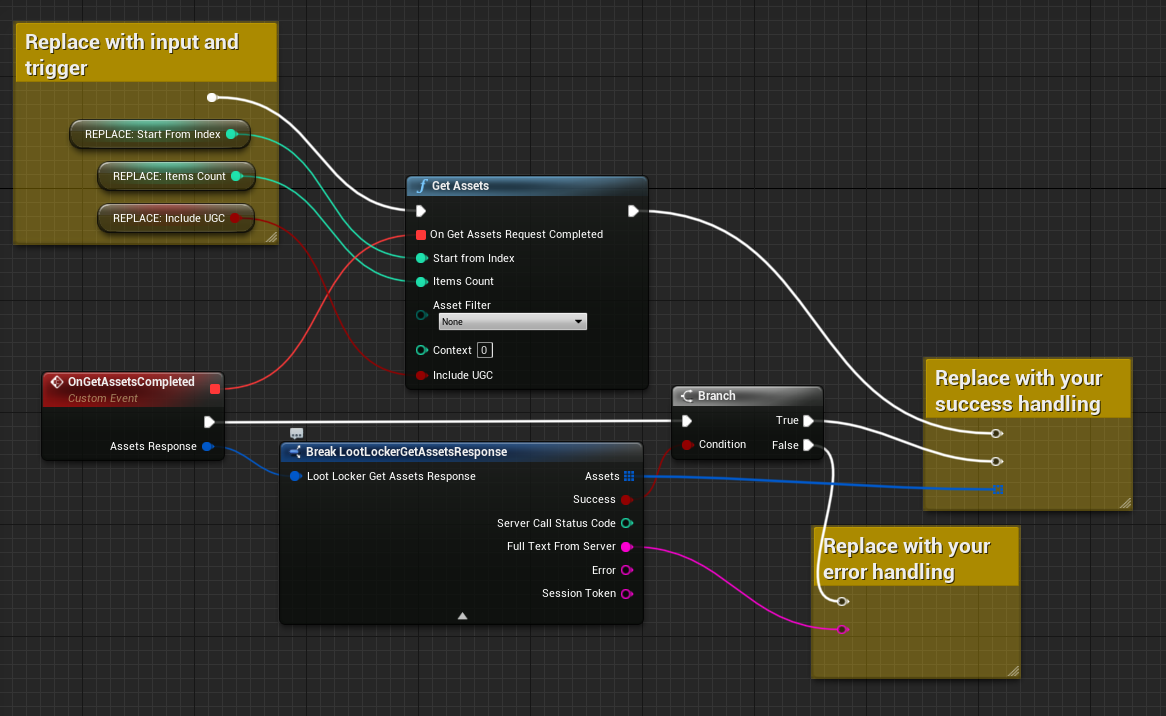1166x716 pixels.
Task: Click the Session Token output pin
Action: [x=627, y=594]
